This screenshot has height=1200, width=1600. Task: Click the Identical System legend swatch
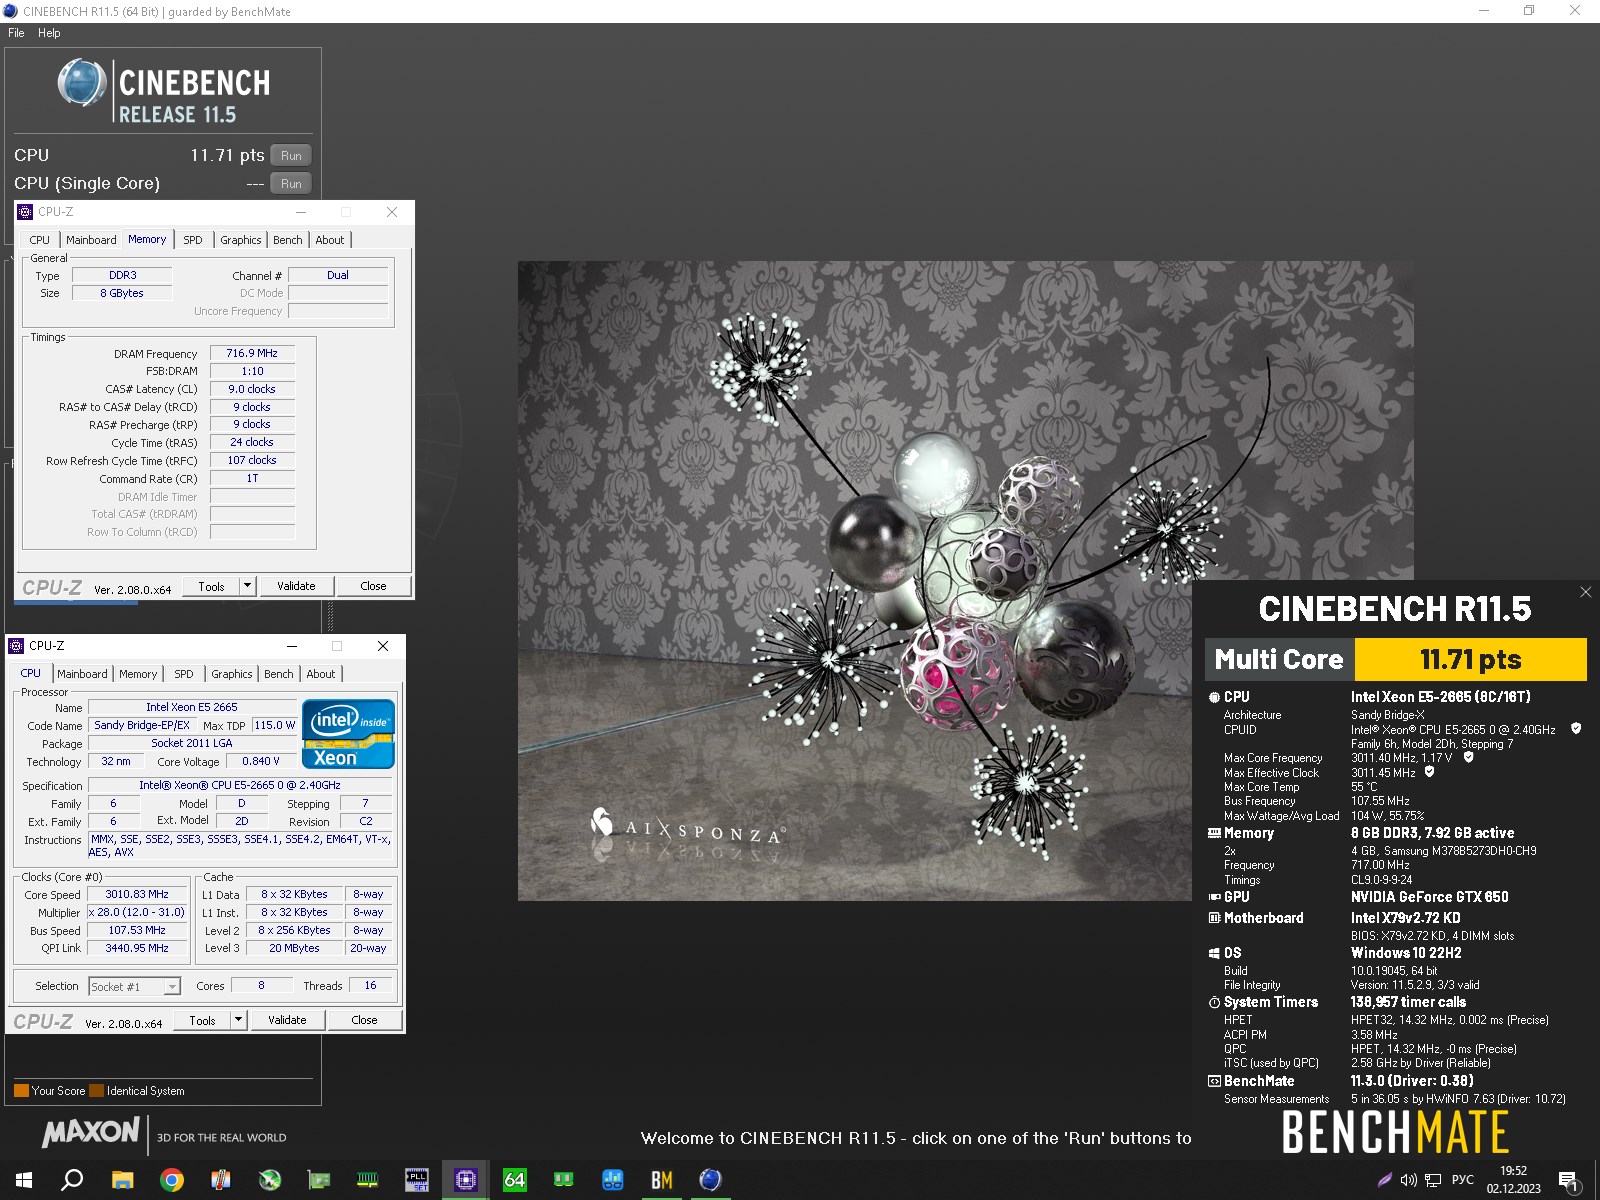[x=97, y=1091]
